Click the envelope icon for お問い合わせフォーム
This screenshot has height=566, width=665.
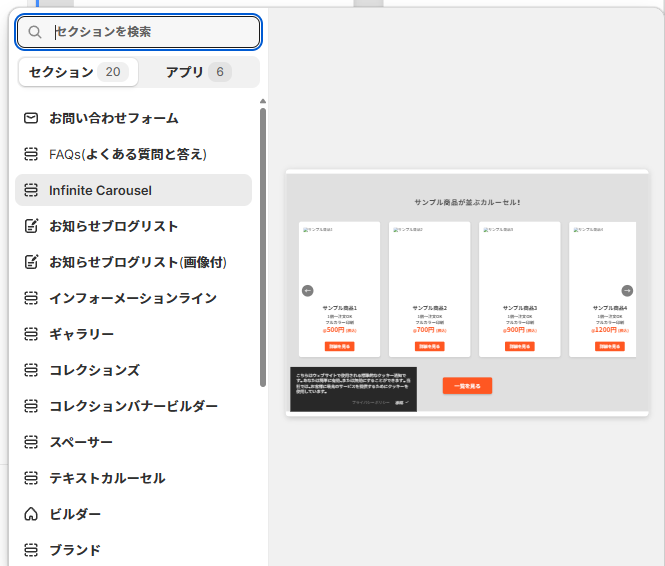click(x=31, y=118)
